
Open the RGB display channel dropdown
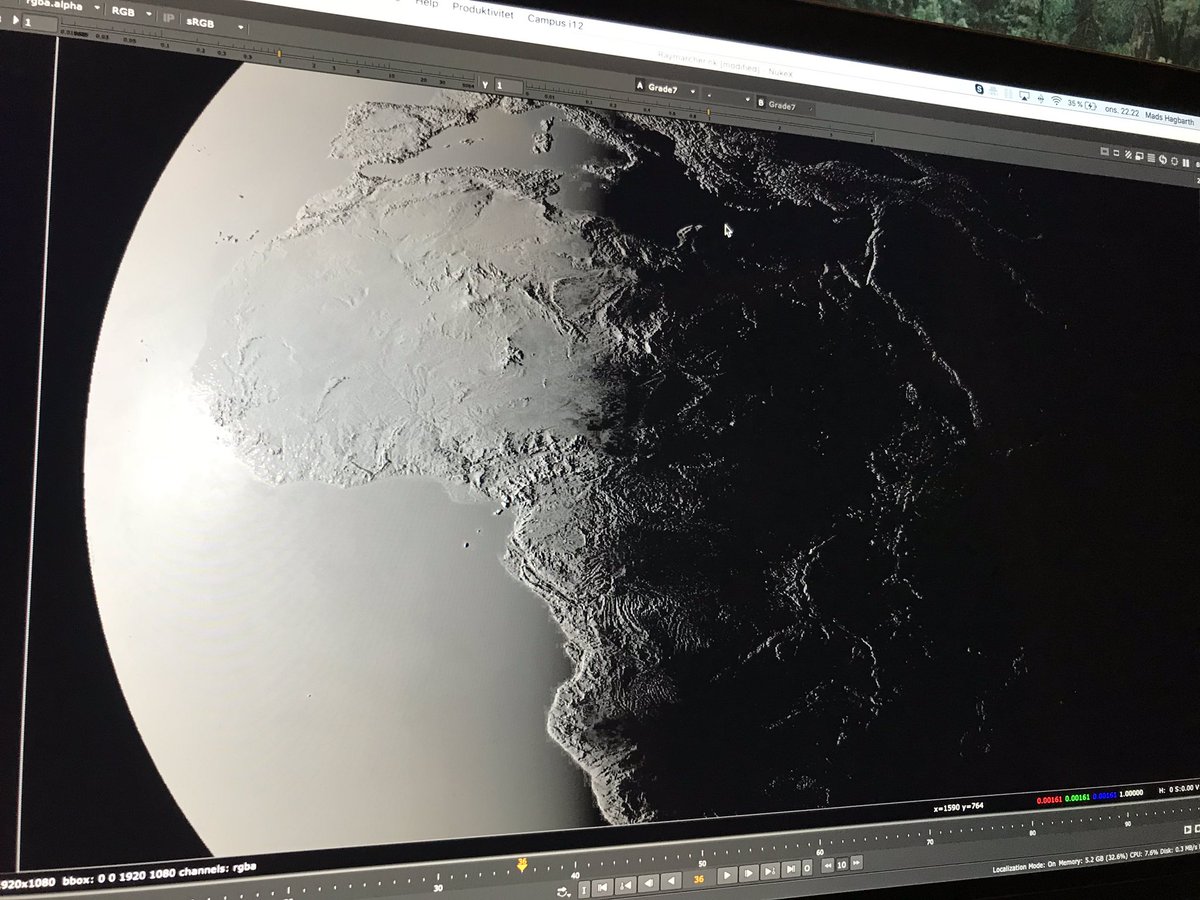pyautogui.click(x=132, y=12)
